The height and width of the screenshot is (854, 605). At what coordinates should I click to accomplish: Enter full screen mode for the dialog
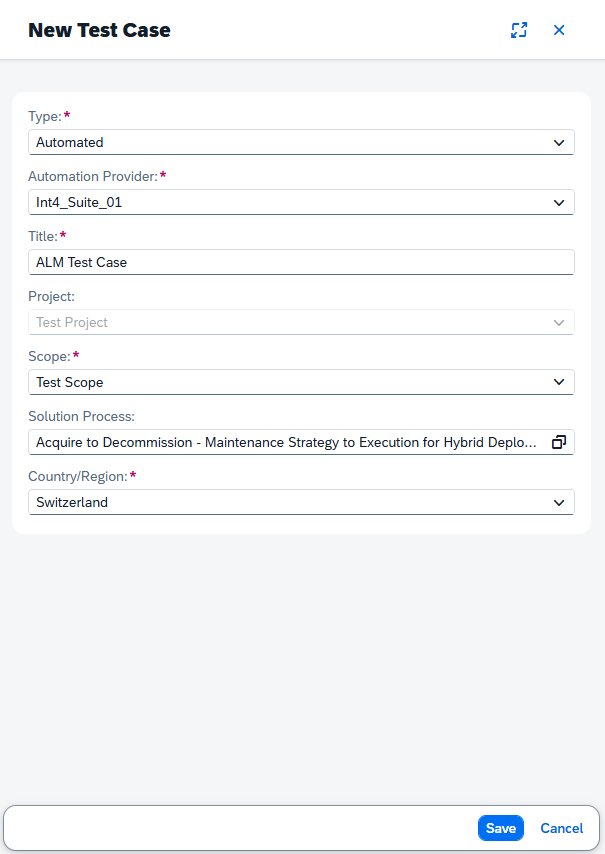pyautogui.click(x=519, y=30)
